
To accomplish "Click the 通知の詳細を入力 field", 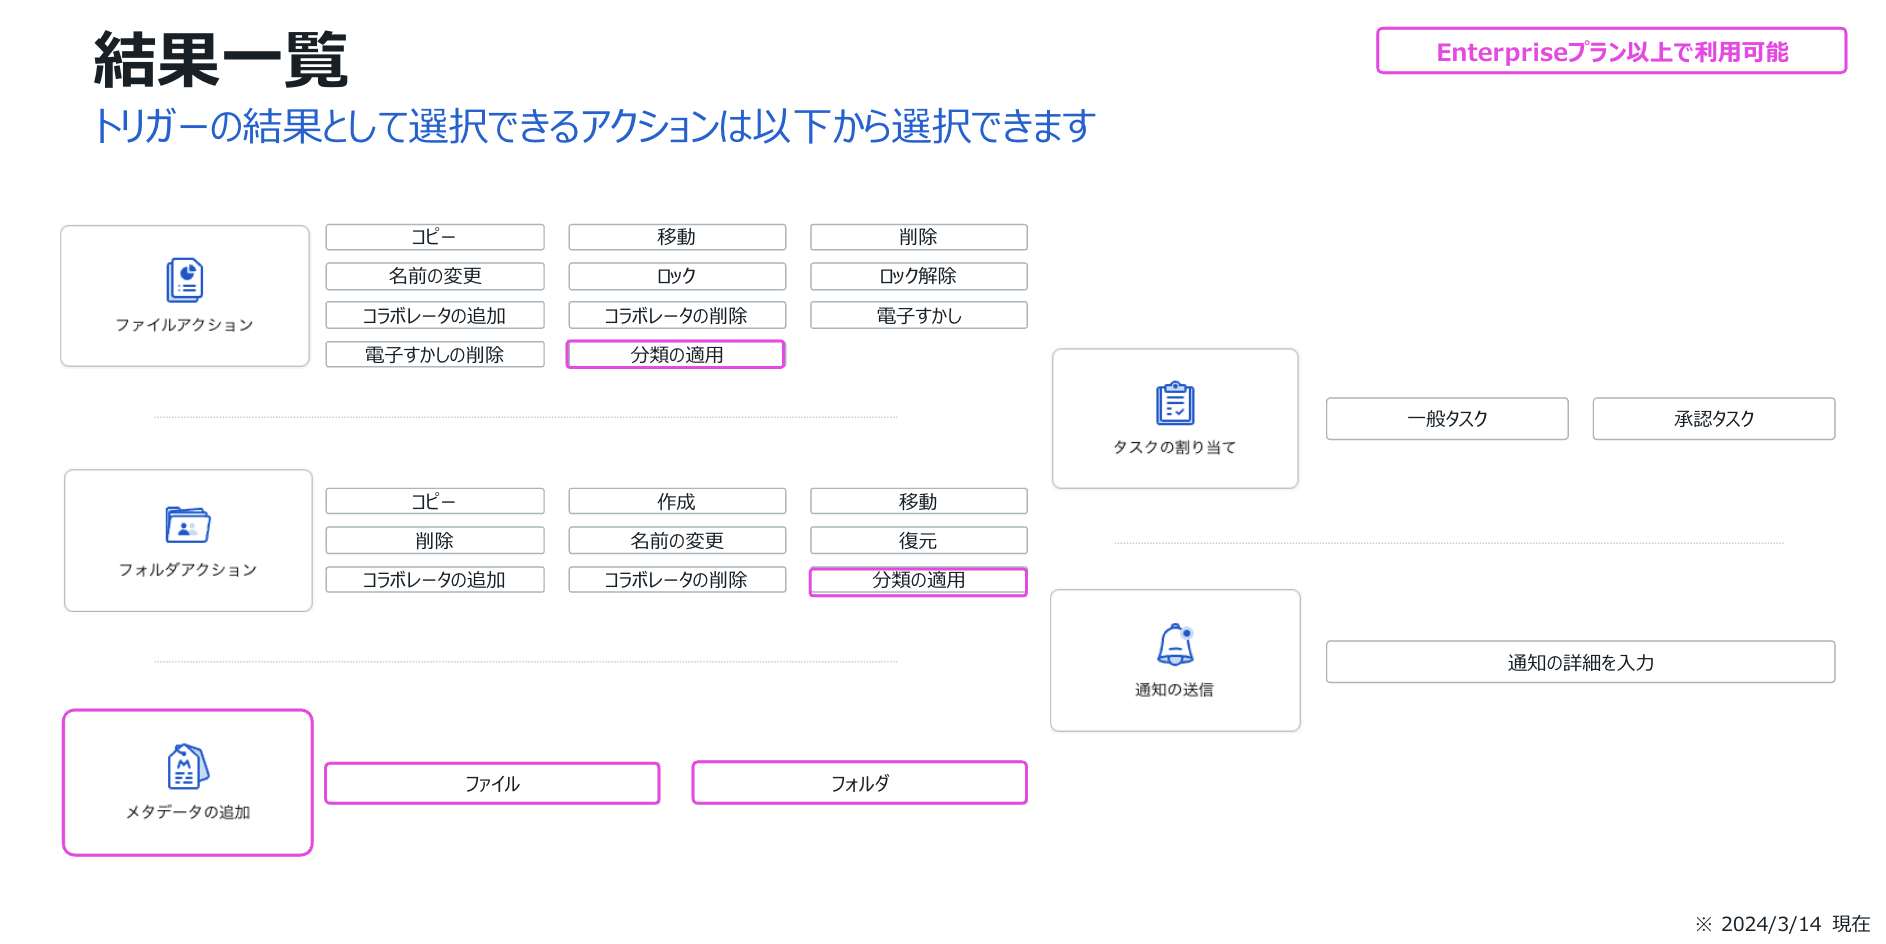I will coord(1580,662).
